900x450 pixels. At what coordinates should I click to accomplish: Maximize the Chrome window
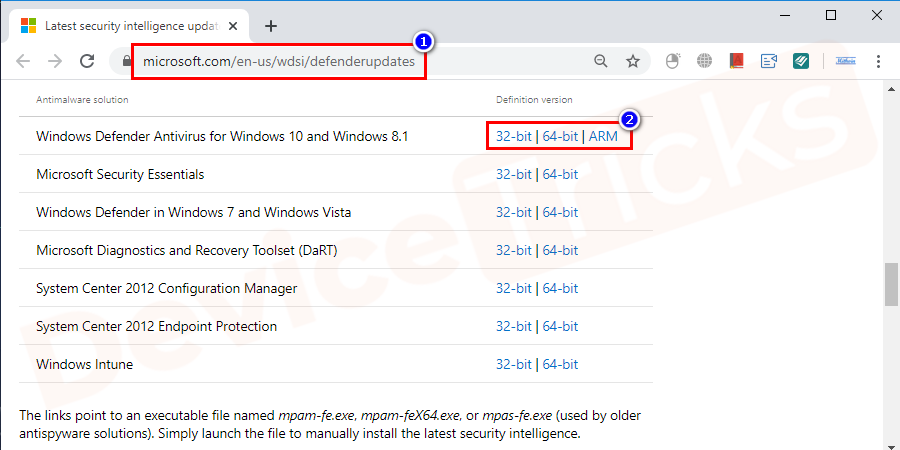[x=831, y=15]
